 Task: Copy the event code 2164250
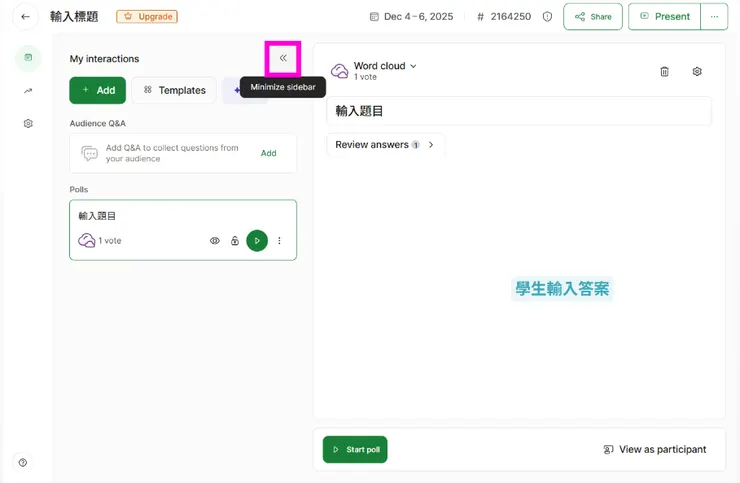[504, 17]
